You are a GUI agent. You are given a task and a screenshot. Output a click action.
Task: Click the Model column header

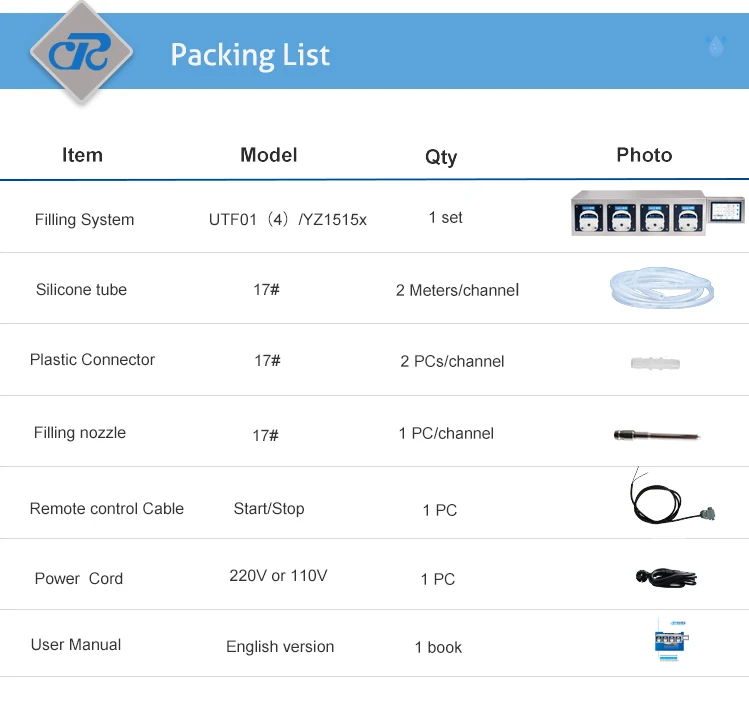click(x=268, y=155)
